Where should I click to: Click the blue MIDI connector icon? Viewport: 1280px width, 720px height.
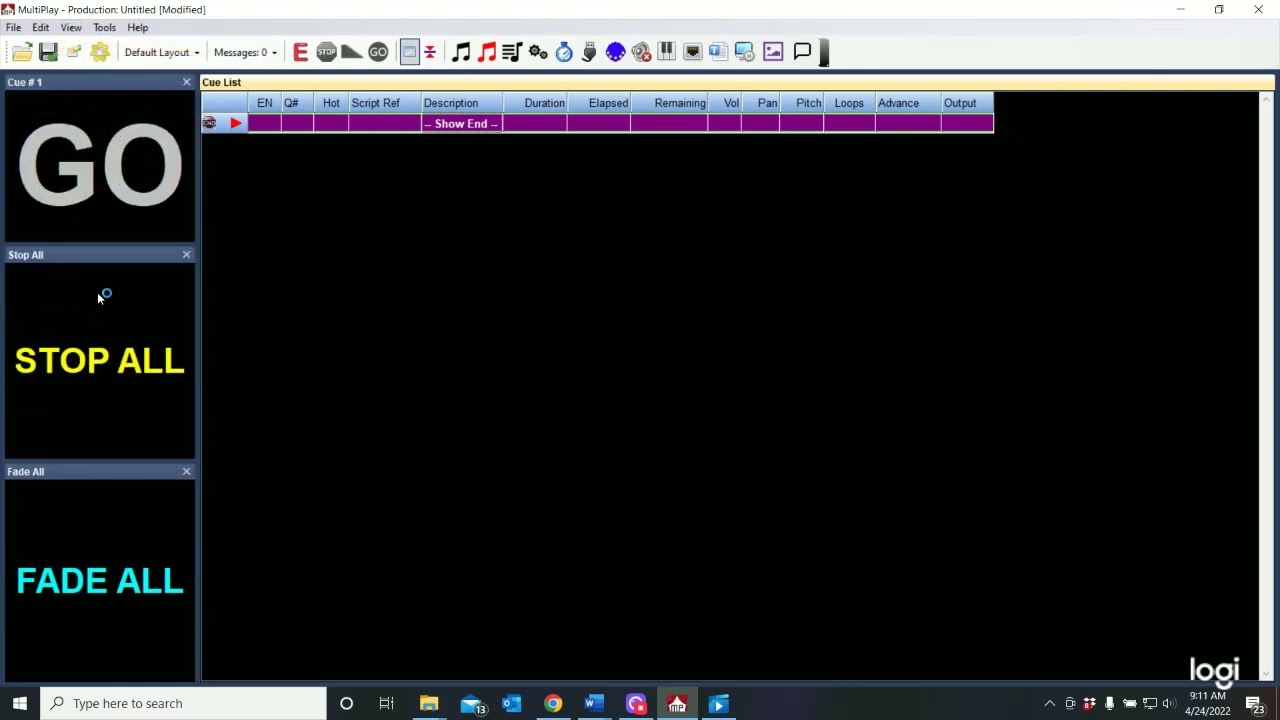pyautogui.click(x=615, y=52)
